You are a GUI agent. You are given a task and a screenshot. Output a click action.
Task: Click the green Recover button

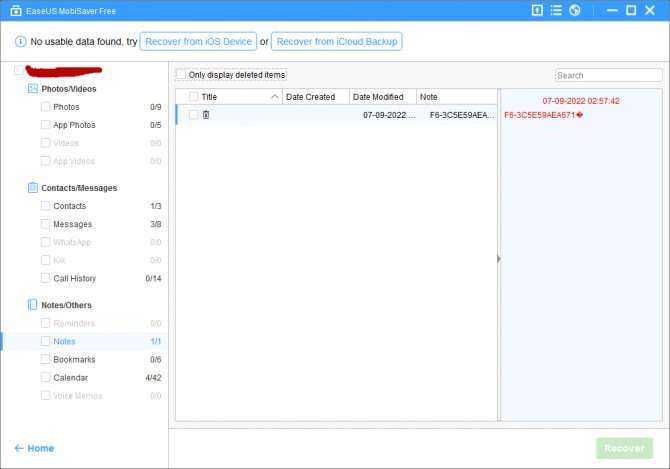[625, 448]
